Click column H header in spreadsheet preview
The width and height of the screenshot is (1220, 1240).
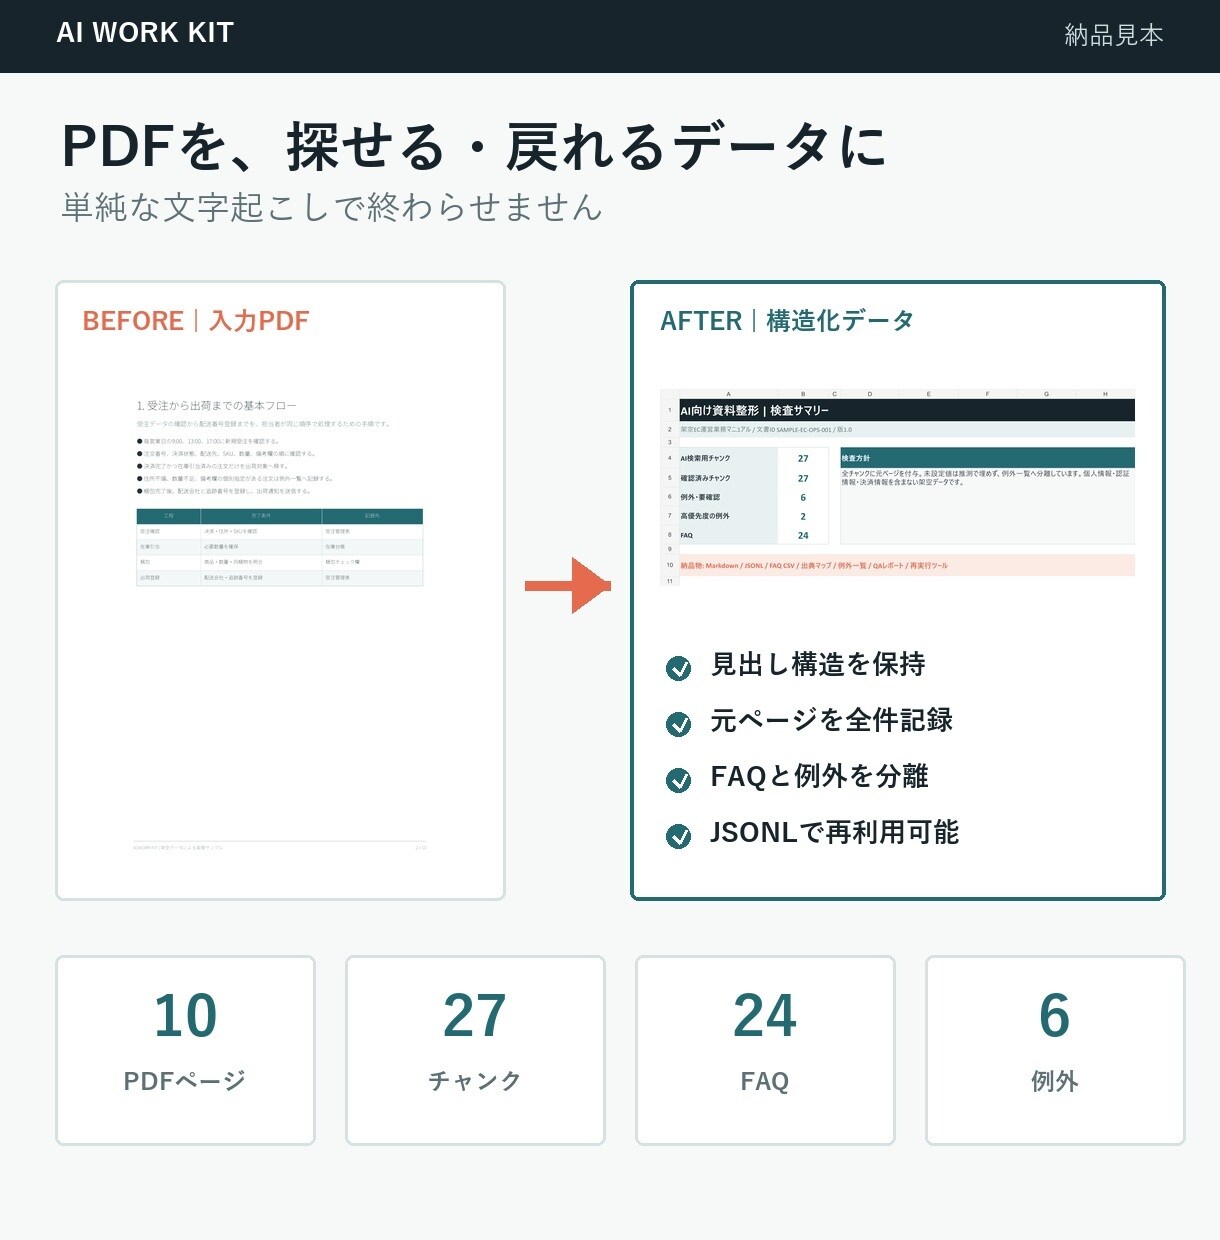point(1105,394)
